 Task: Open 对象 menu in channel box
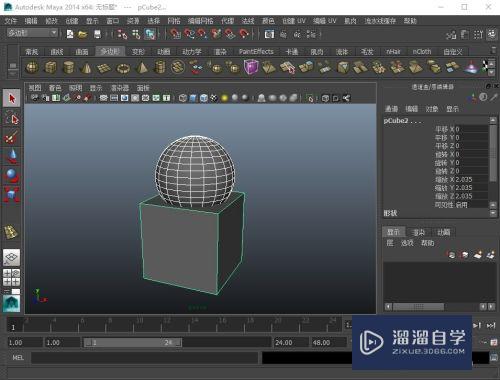pos(432,109)
